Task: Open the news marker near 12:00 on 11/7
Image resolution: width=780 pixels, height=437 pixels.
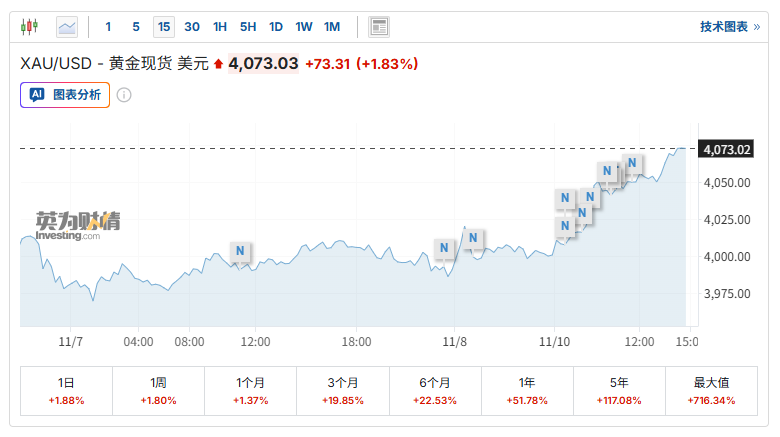Action: [x=240, y=250]
